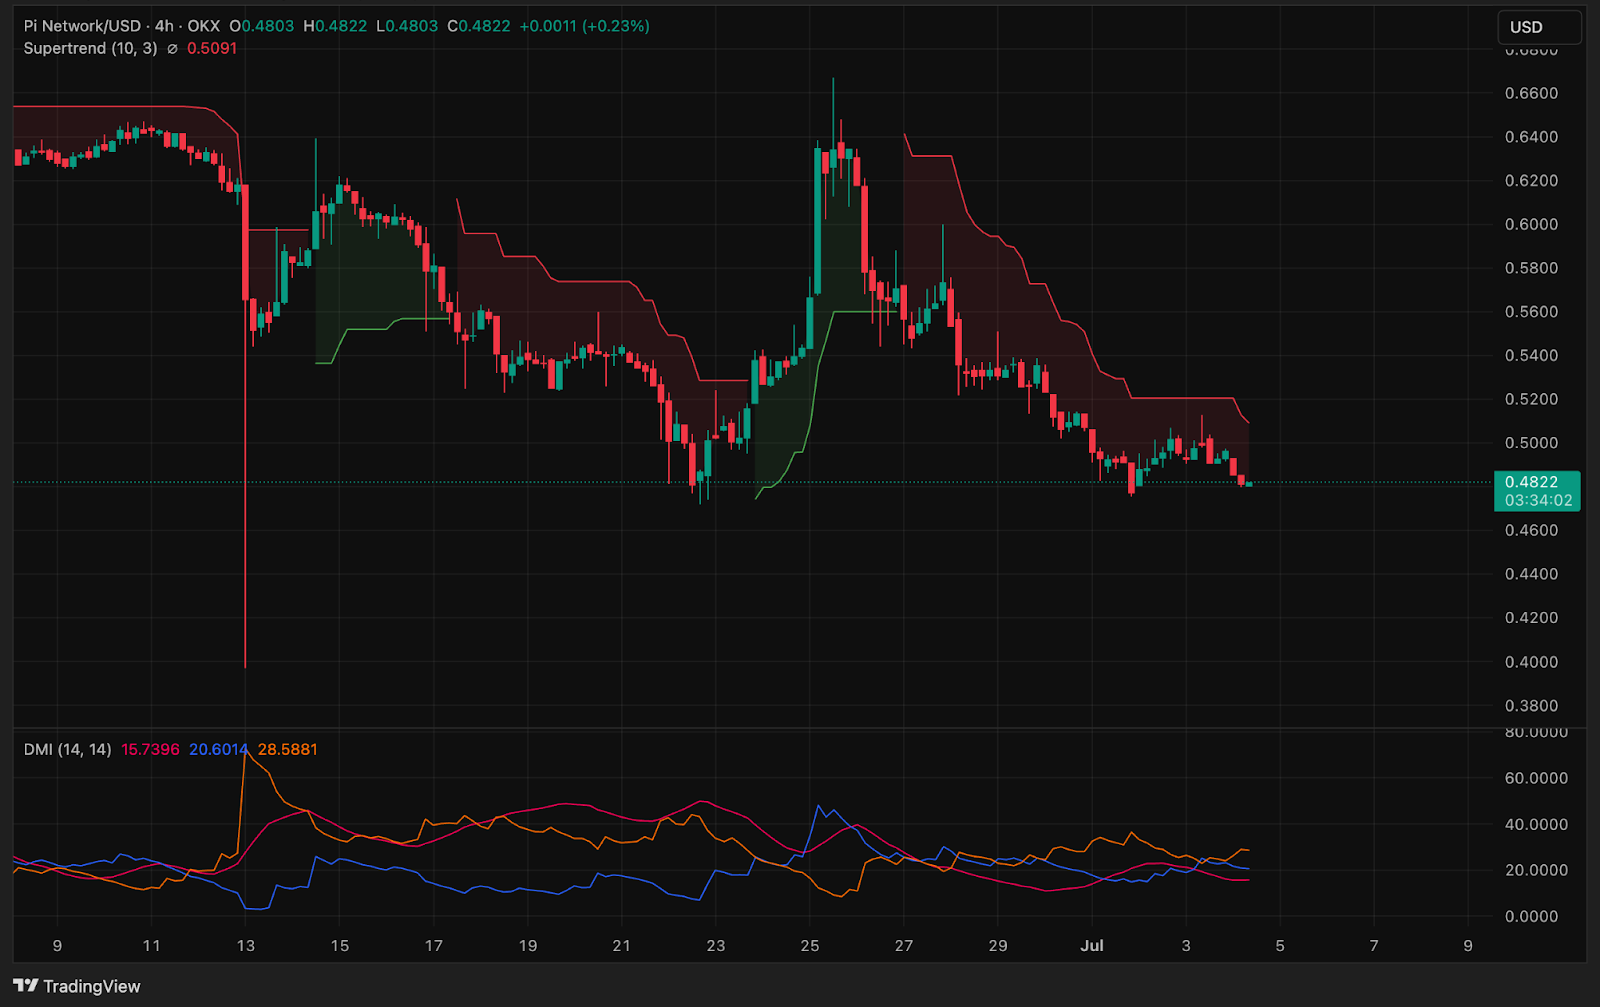Click the DMI value 28.5881

pos(287,749)
